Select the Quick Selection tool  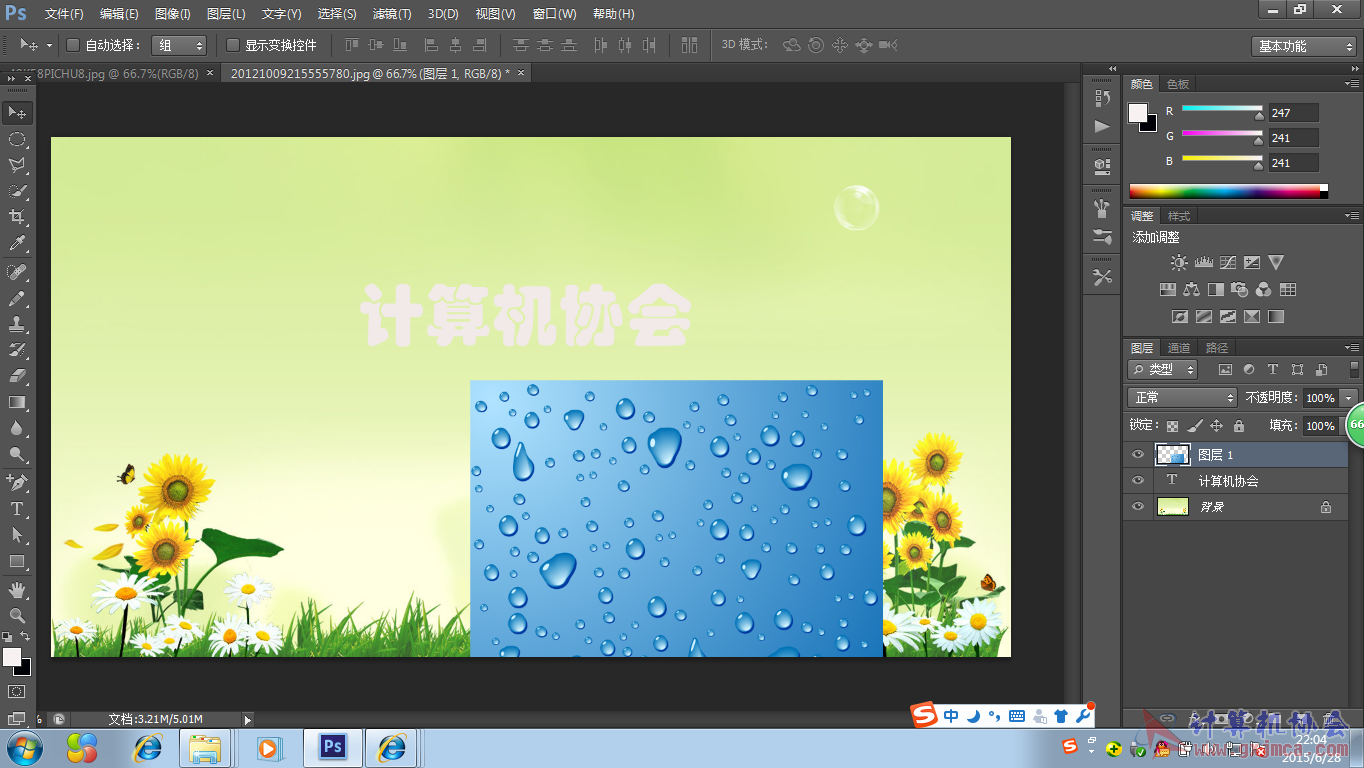tap(17, 191)
